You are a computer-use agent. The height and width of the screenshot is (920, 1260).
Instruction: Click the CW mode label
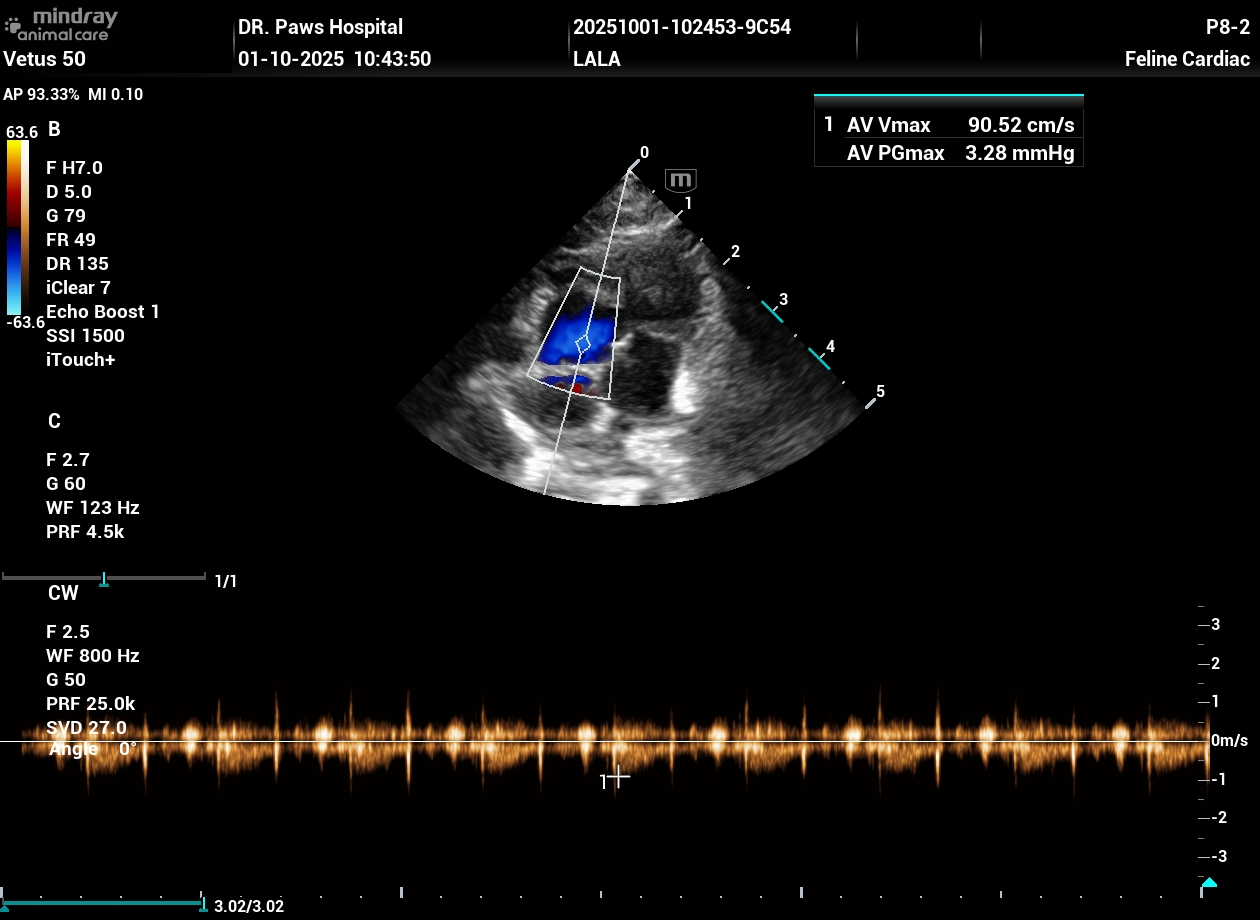coord(63,593)
